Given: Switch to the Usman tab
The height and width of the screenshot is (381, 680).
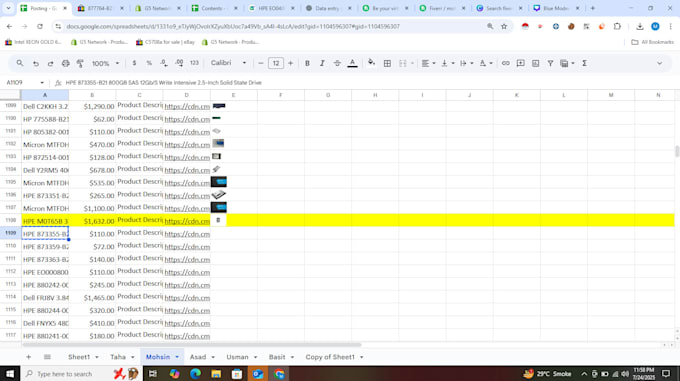Looking at the screenshot, I should 237,357.
